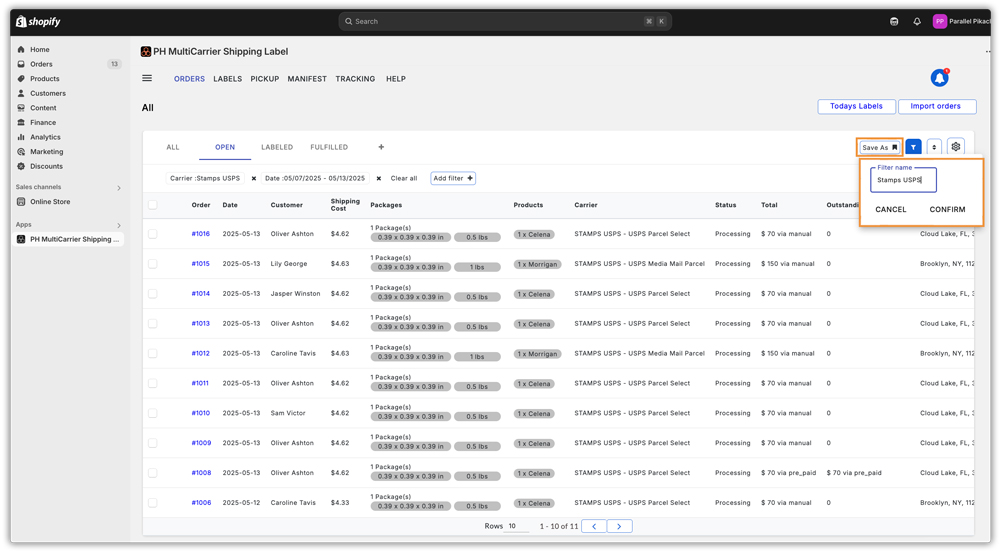The height and width of the screenshot is (553, 1000).
Task: Switch to the ALL tab
Action: (x=173, y=147)
